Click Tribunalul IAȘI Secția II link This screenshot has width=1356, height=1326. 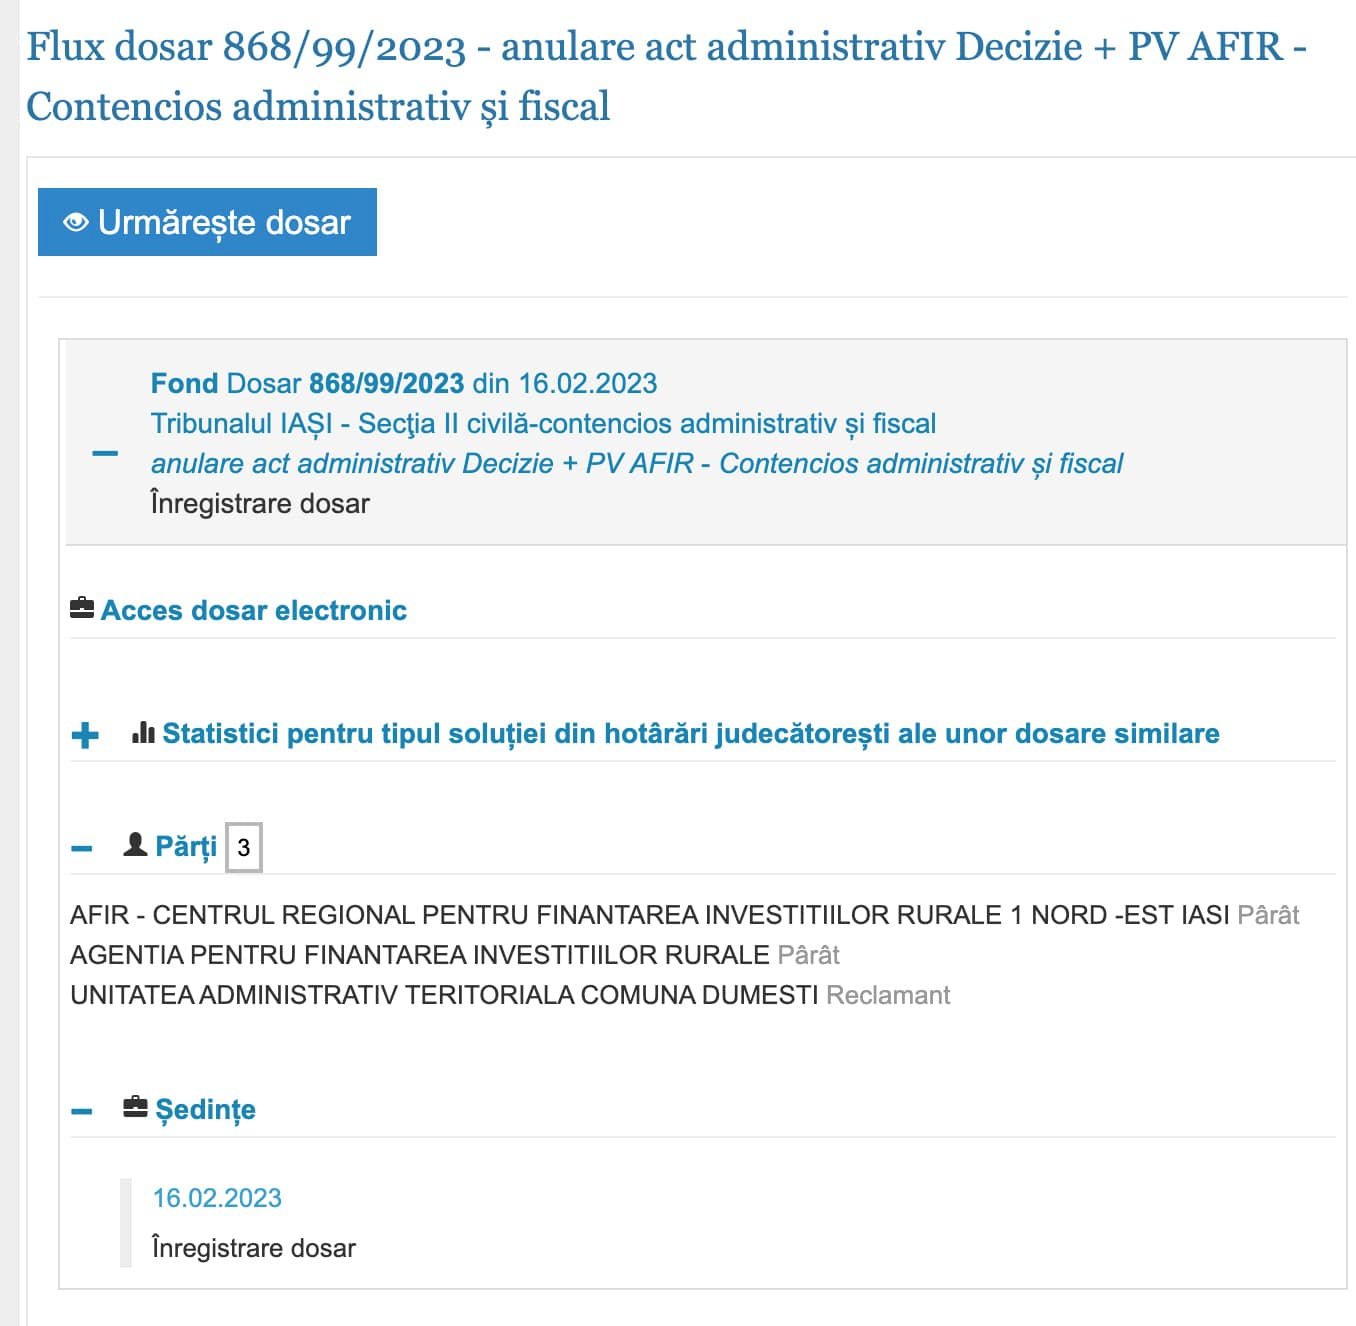[543, 424]
